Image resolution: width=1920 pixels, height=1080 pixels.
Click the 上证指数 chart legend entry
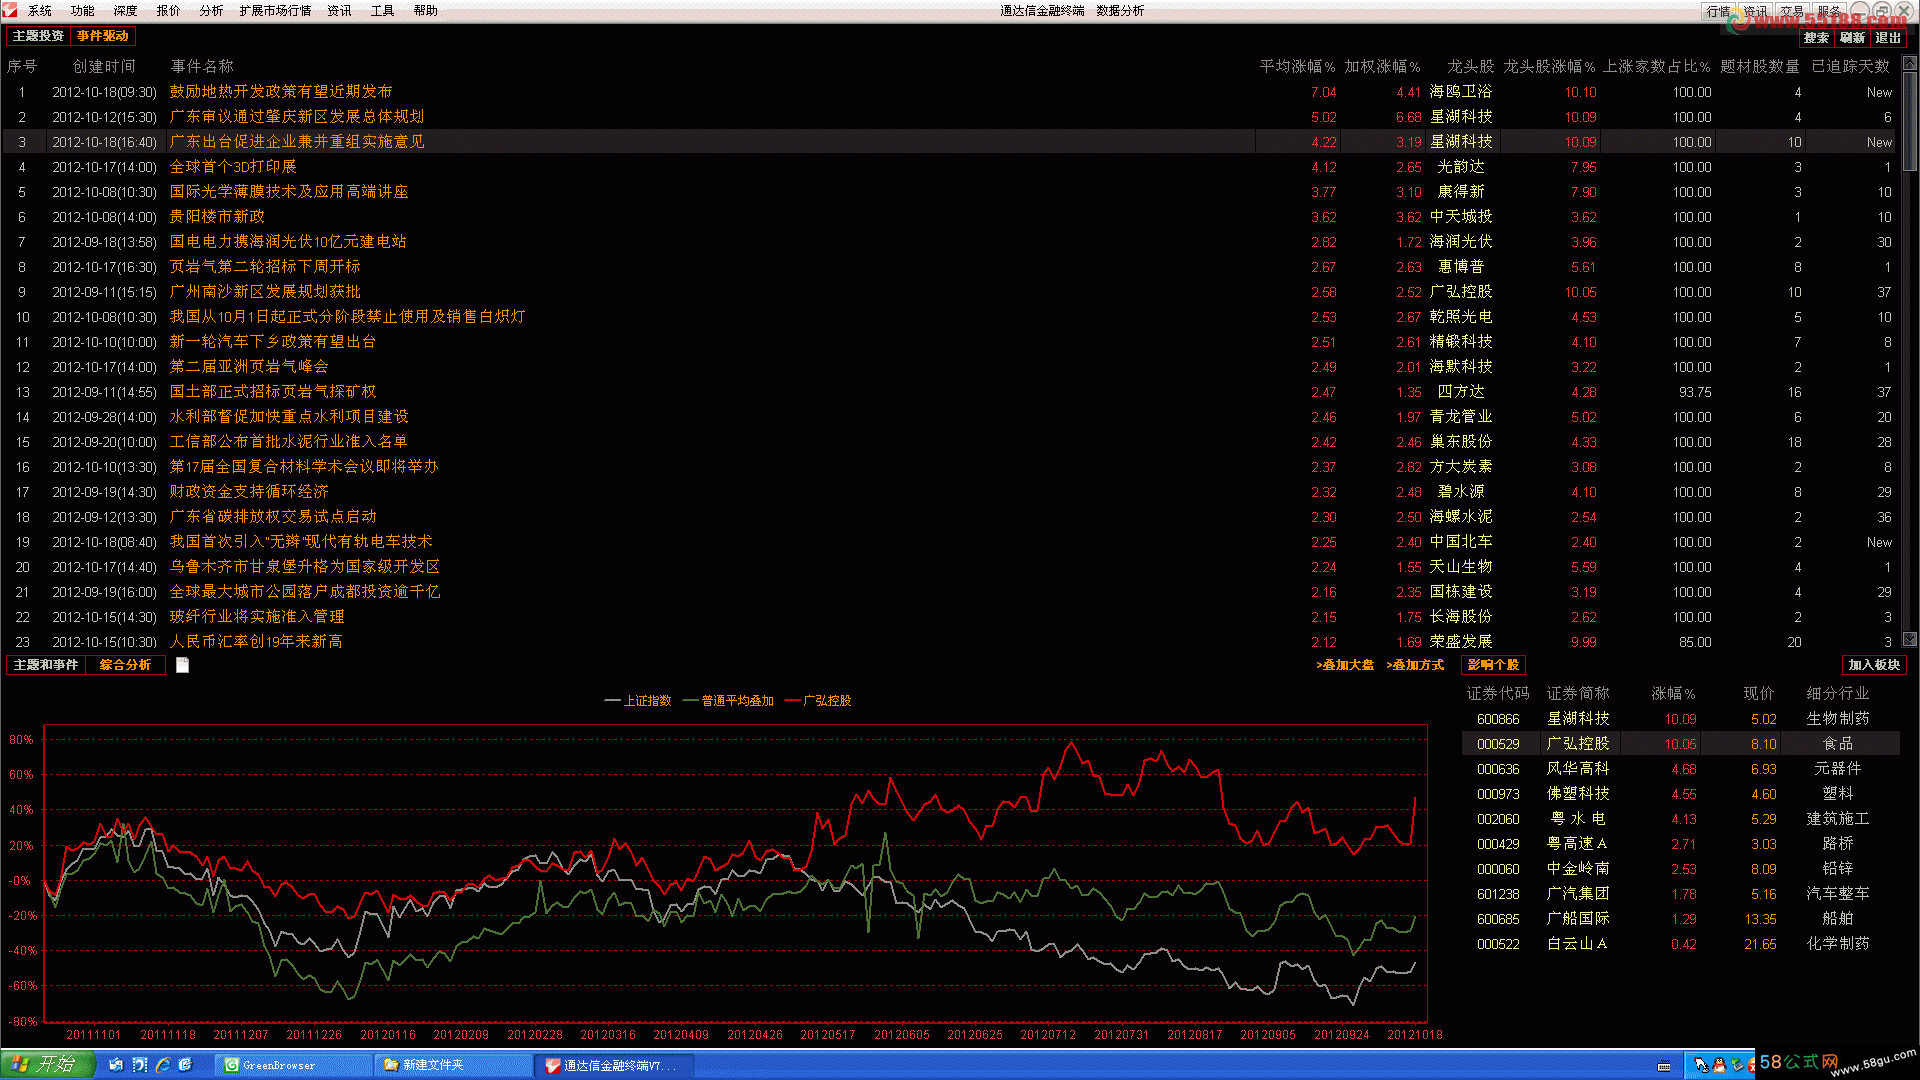(638, 701)
